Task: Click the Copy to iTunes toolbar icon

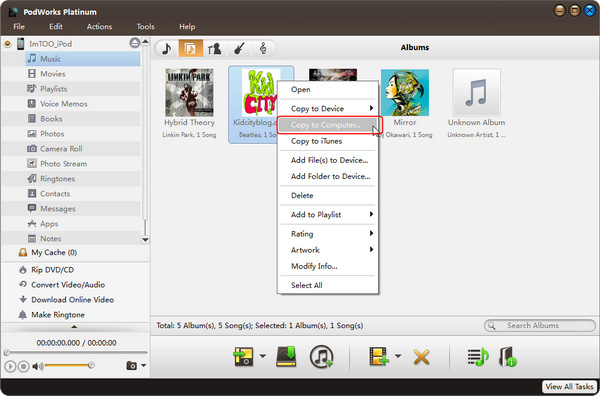Action: 321,357
